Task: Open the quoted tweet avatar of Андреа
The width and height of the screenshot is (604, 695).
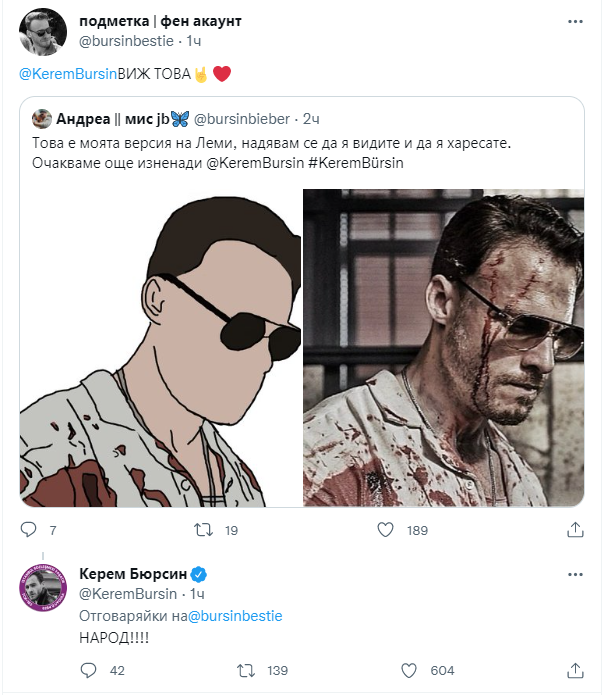Action: [x=42, y=118]
